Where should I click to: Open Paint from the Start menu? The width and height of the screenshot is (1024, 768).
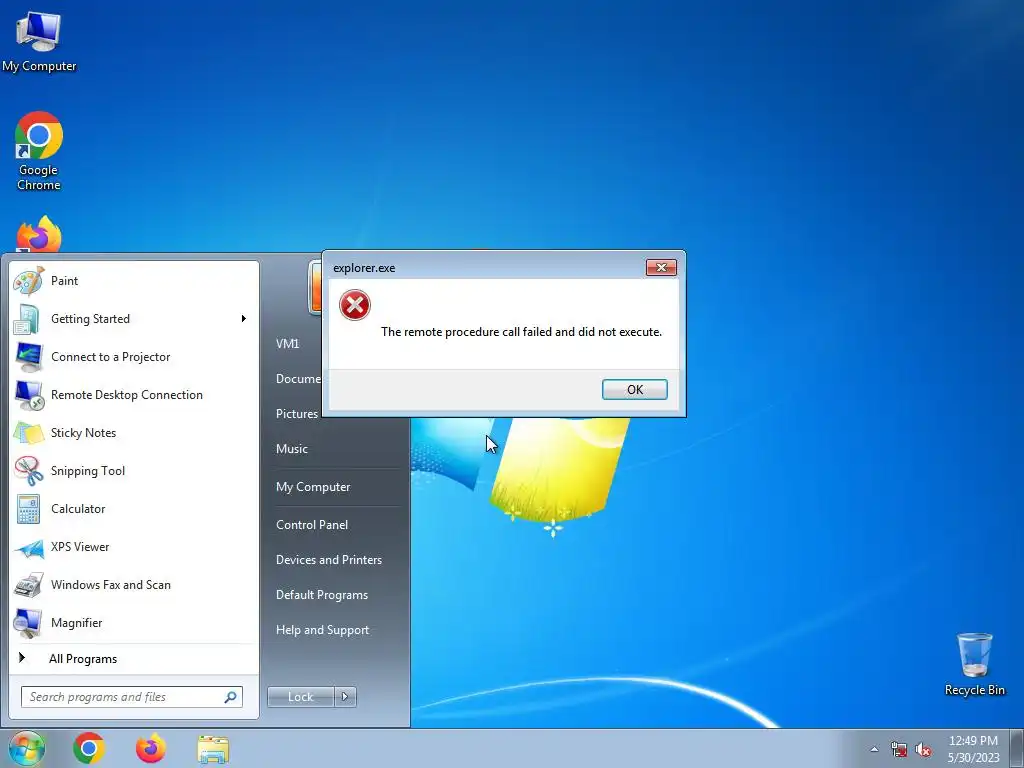(134, 281)
